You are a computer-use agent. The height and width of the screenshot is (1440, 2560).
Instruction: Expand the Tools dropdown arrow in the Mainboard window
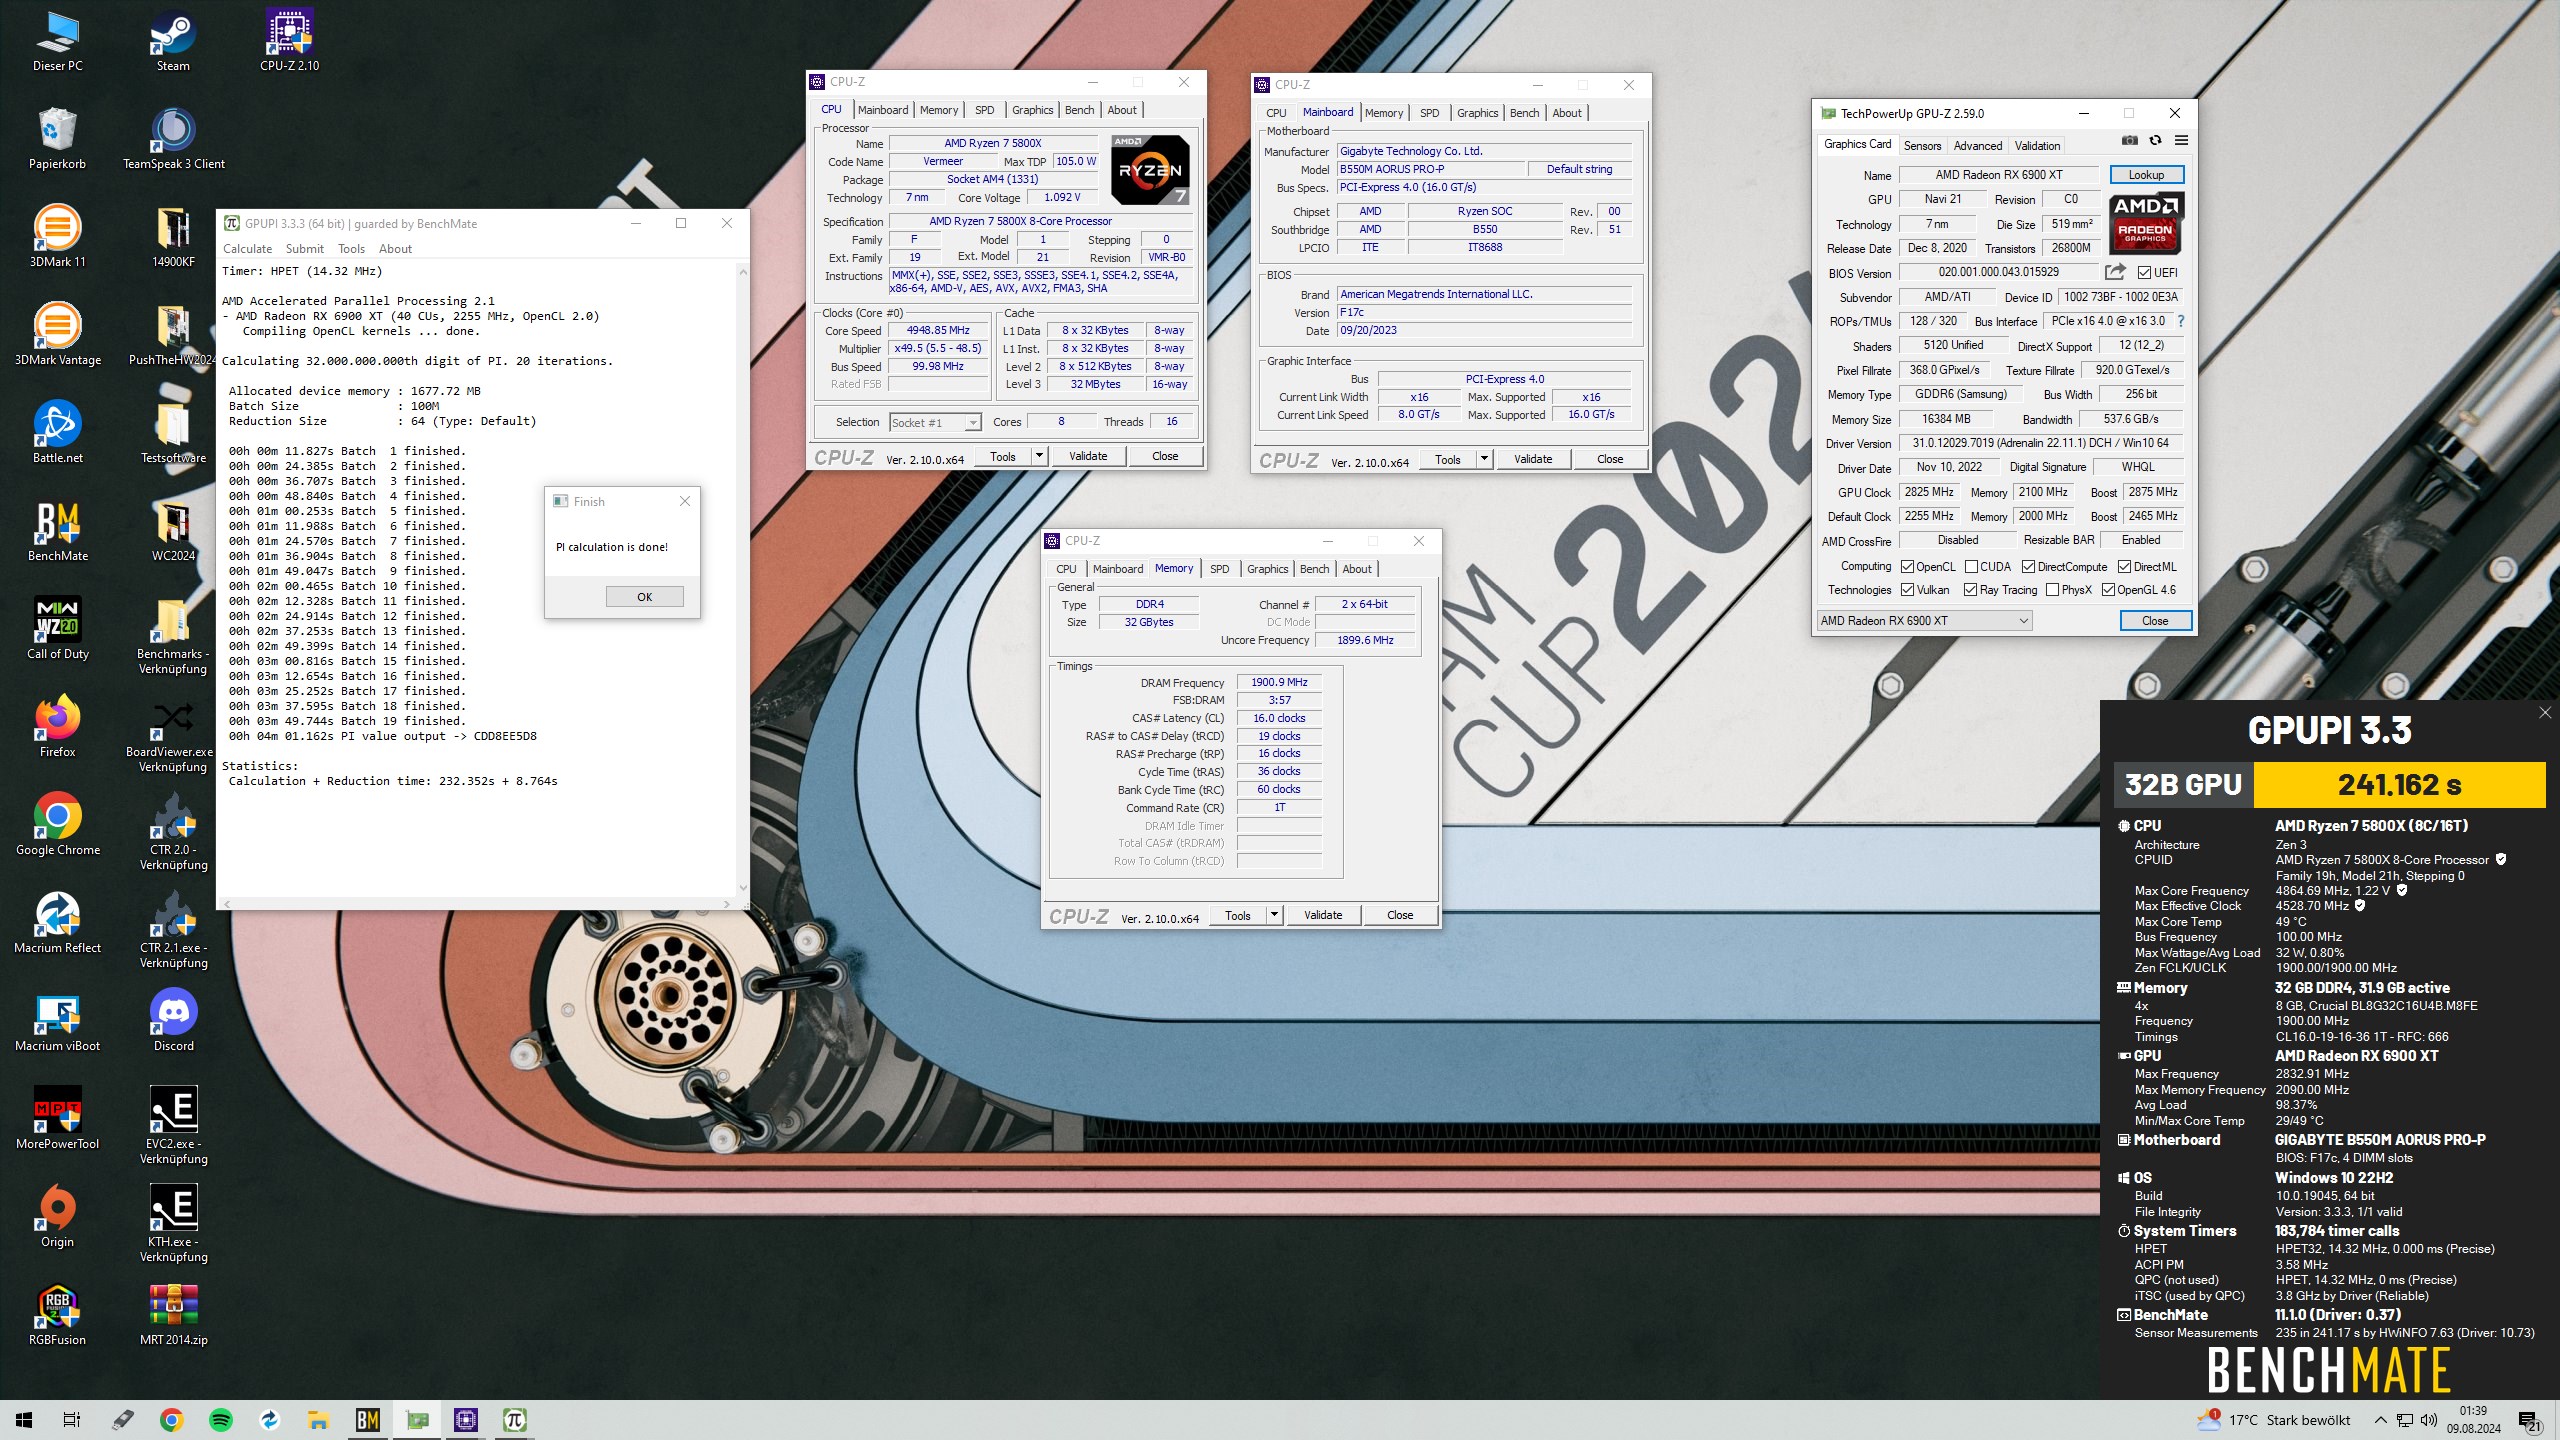click(x=1484, y=459)
